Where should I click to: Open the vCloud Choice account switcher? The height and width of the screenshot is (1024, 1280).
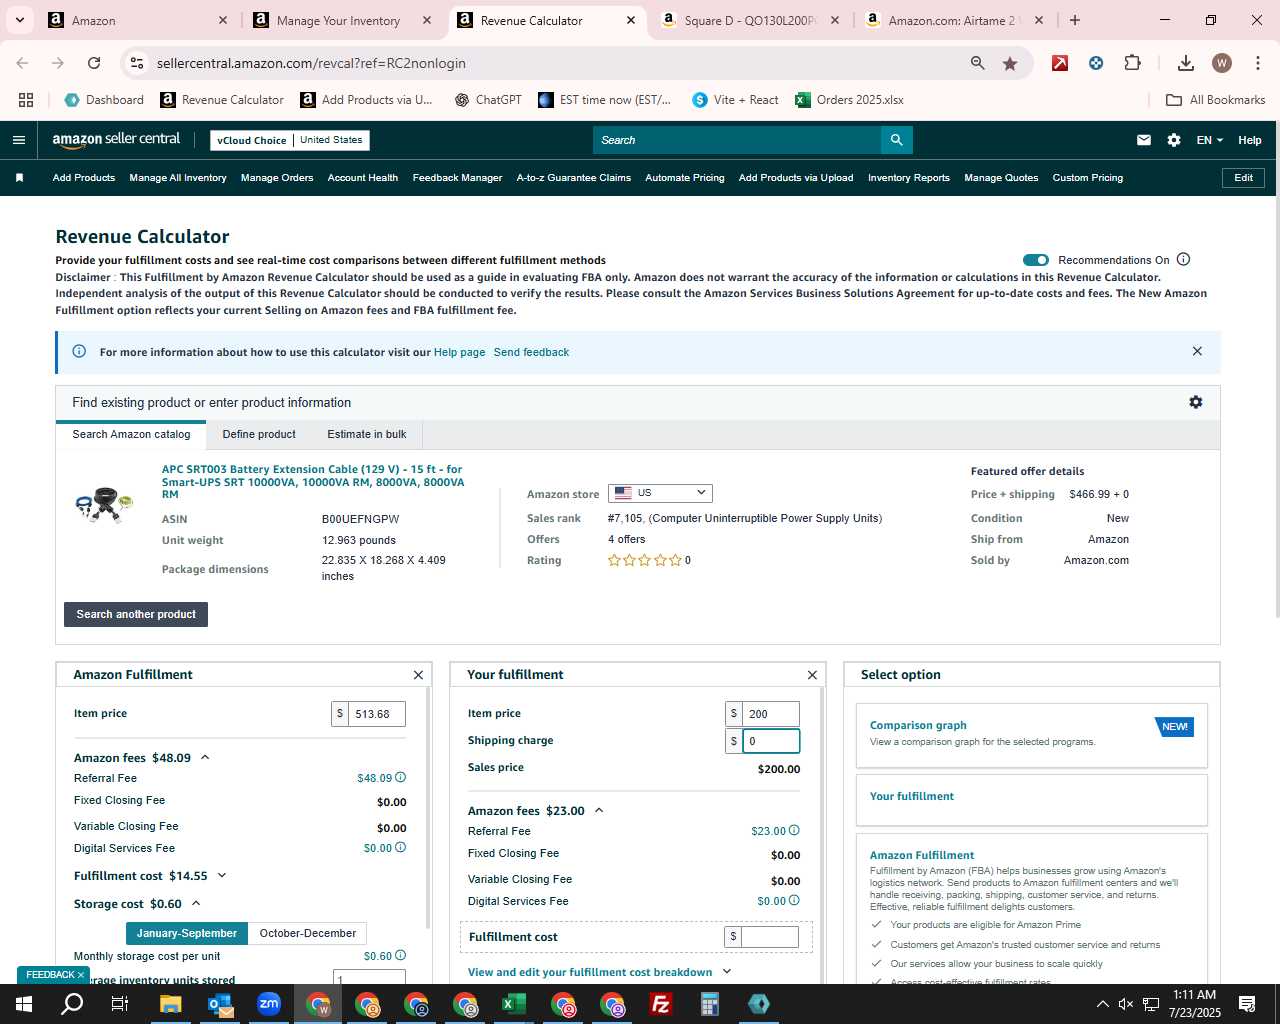[290, 140]
